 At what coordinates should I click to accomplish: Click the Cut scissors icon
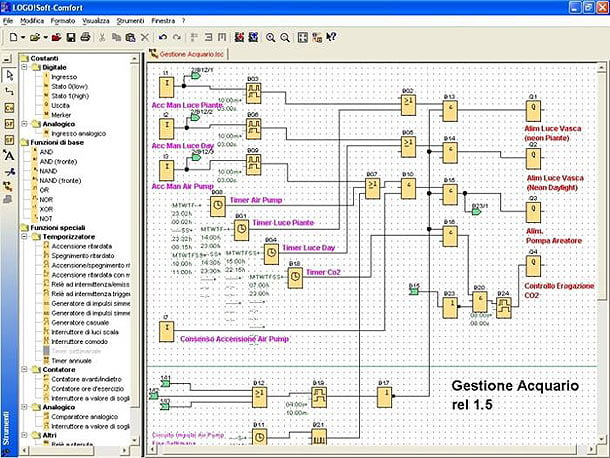(102, 37)
